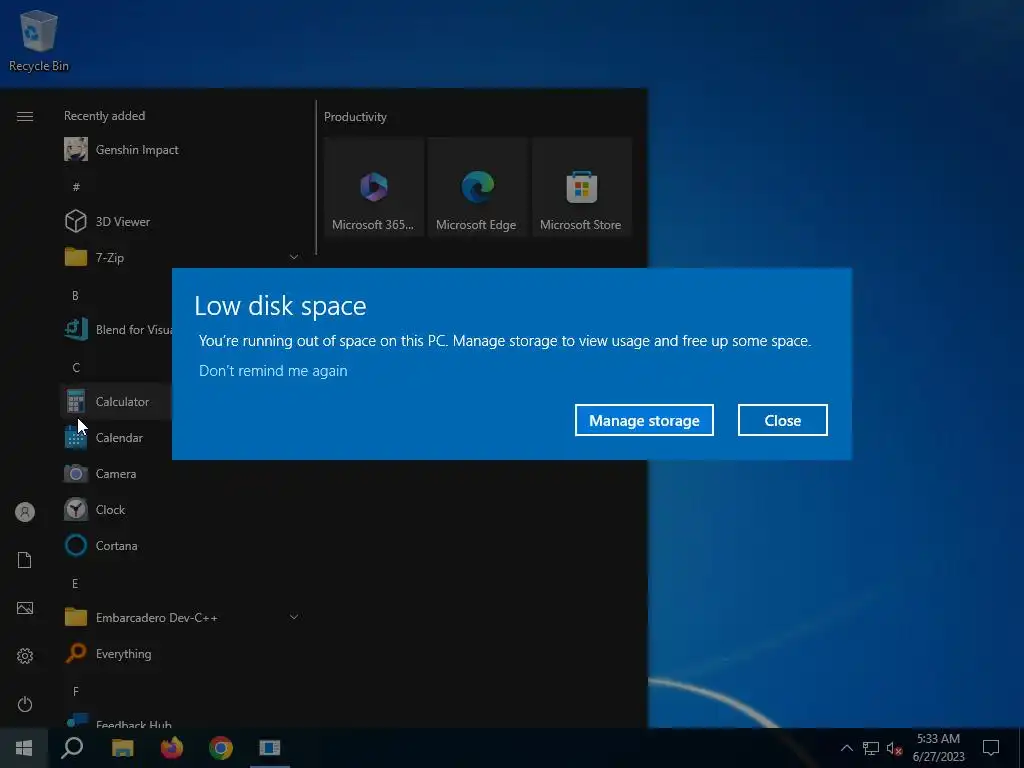Start Cortana from the app list
The image size is (1024, 768).
(180, 545)
